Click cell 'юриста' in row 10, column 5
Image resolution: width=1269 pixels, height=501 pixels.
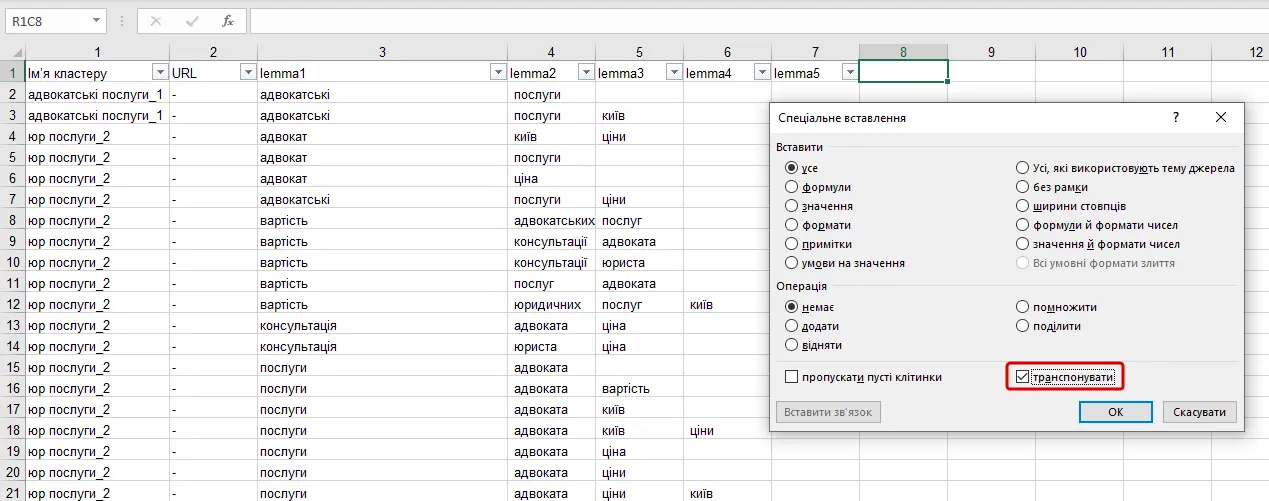(x=639, y=262)
